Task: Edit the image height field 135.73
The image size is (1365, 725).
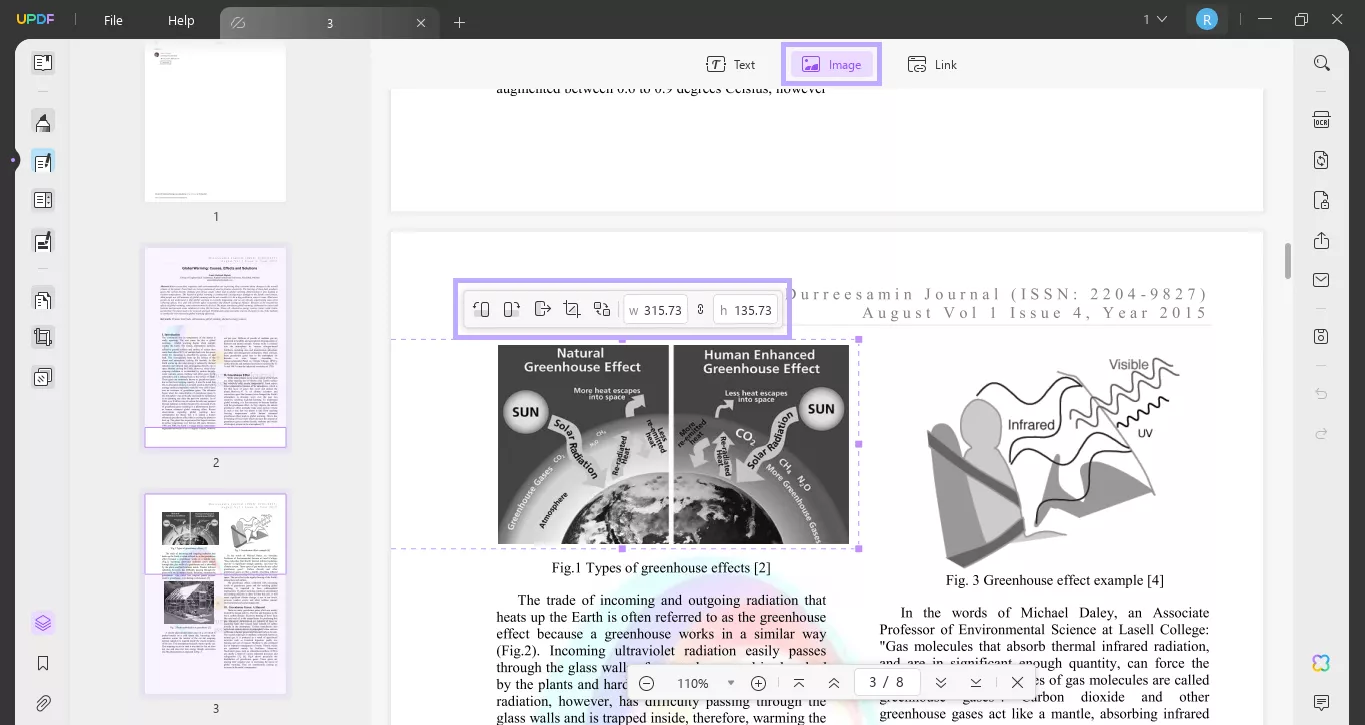Action: [x=746, y=310]
